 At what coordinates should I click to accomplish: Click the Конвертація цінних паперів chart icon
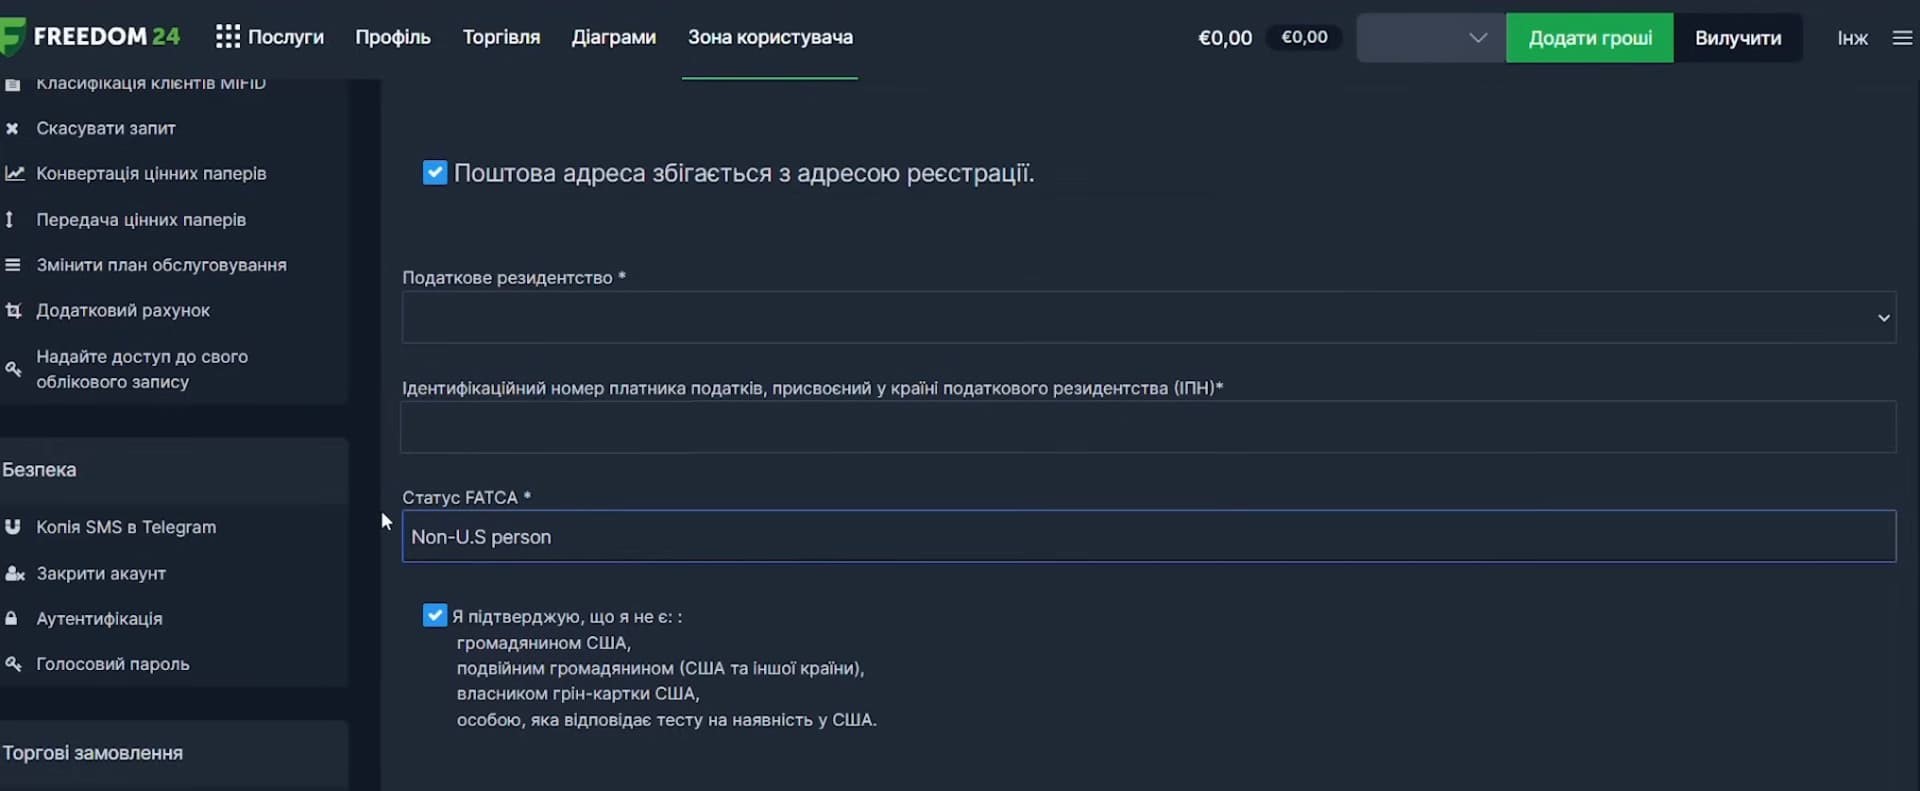pyautogui.click(x=14, y=173)
